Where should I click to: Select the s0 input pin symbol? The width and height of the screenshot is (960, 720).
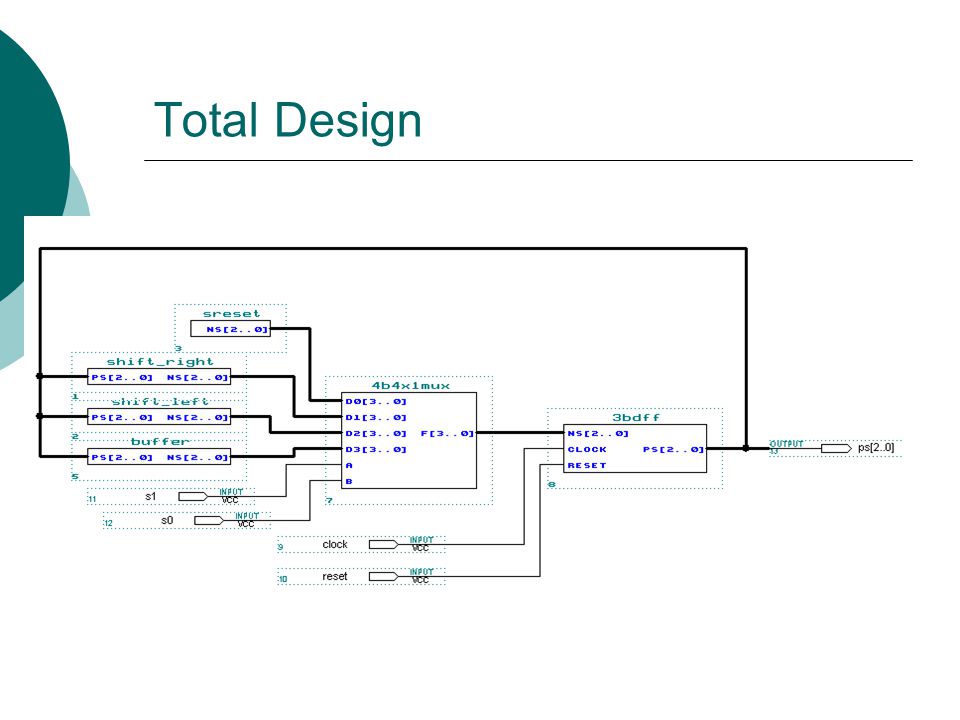click(209, 520)
